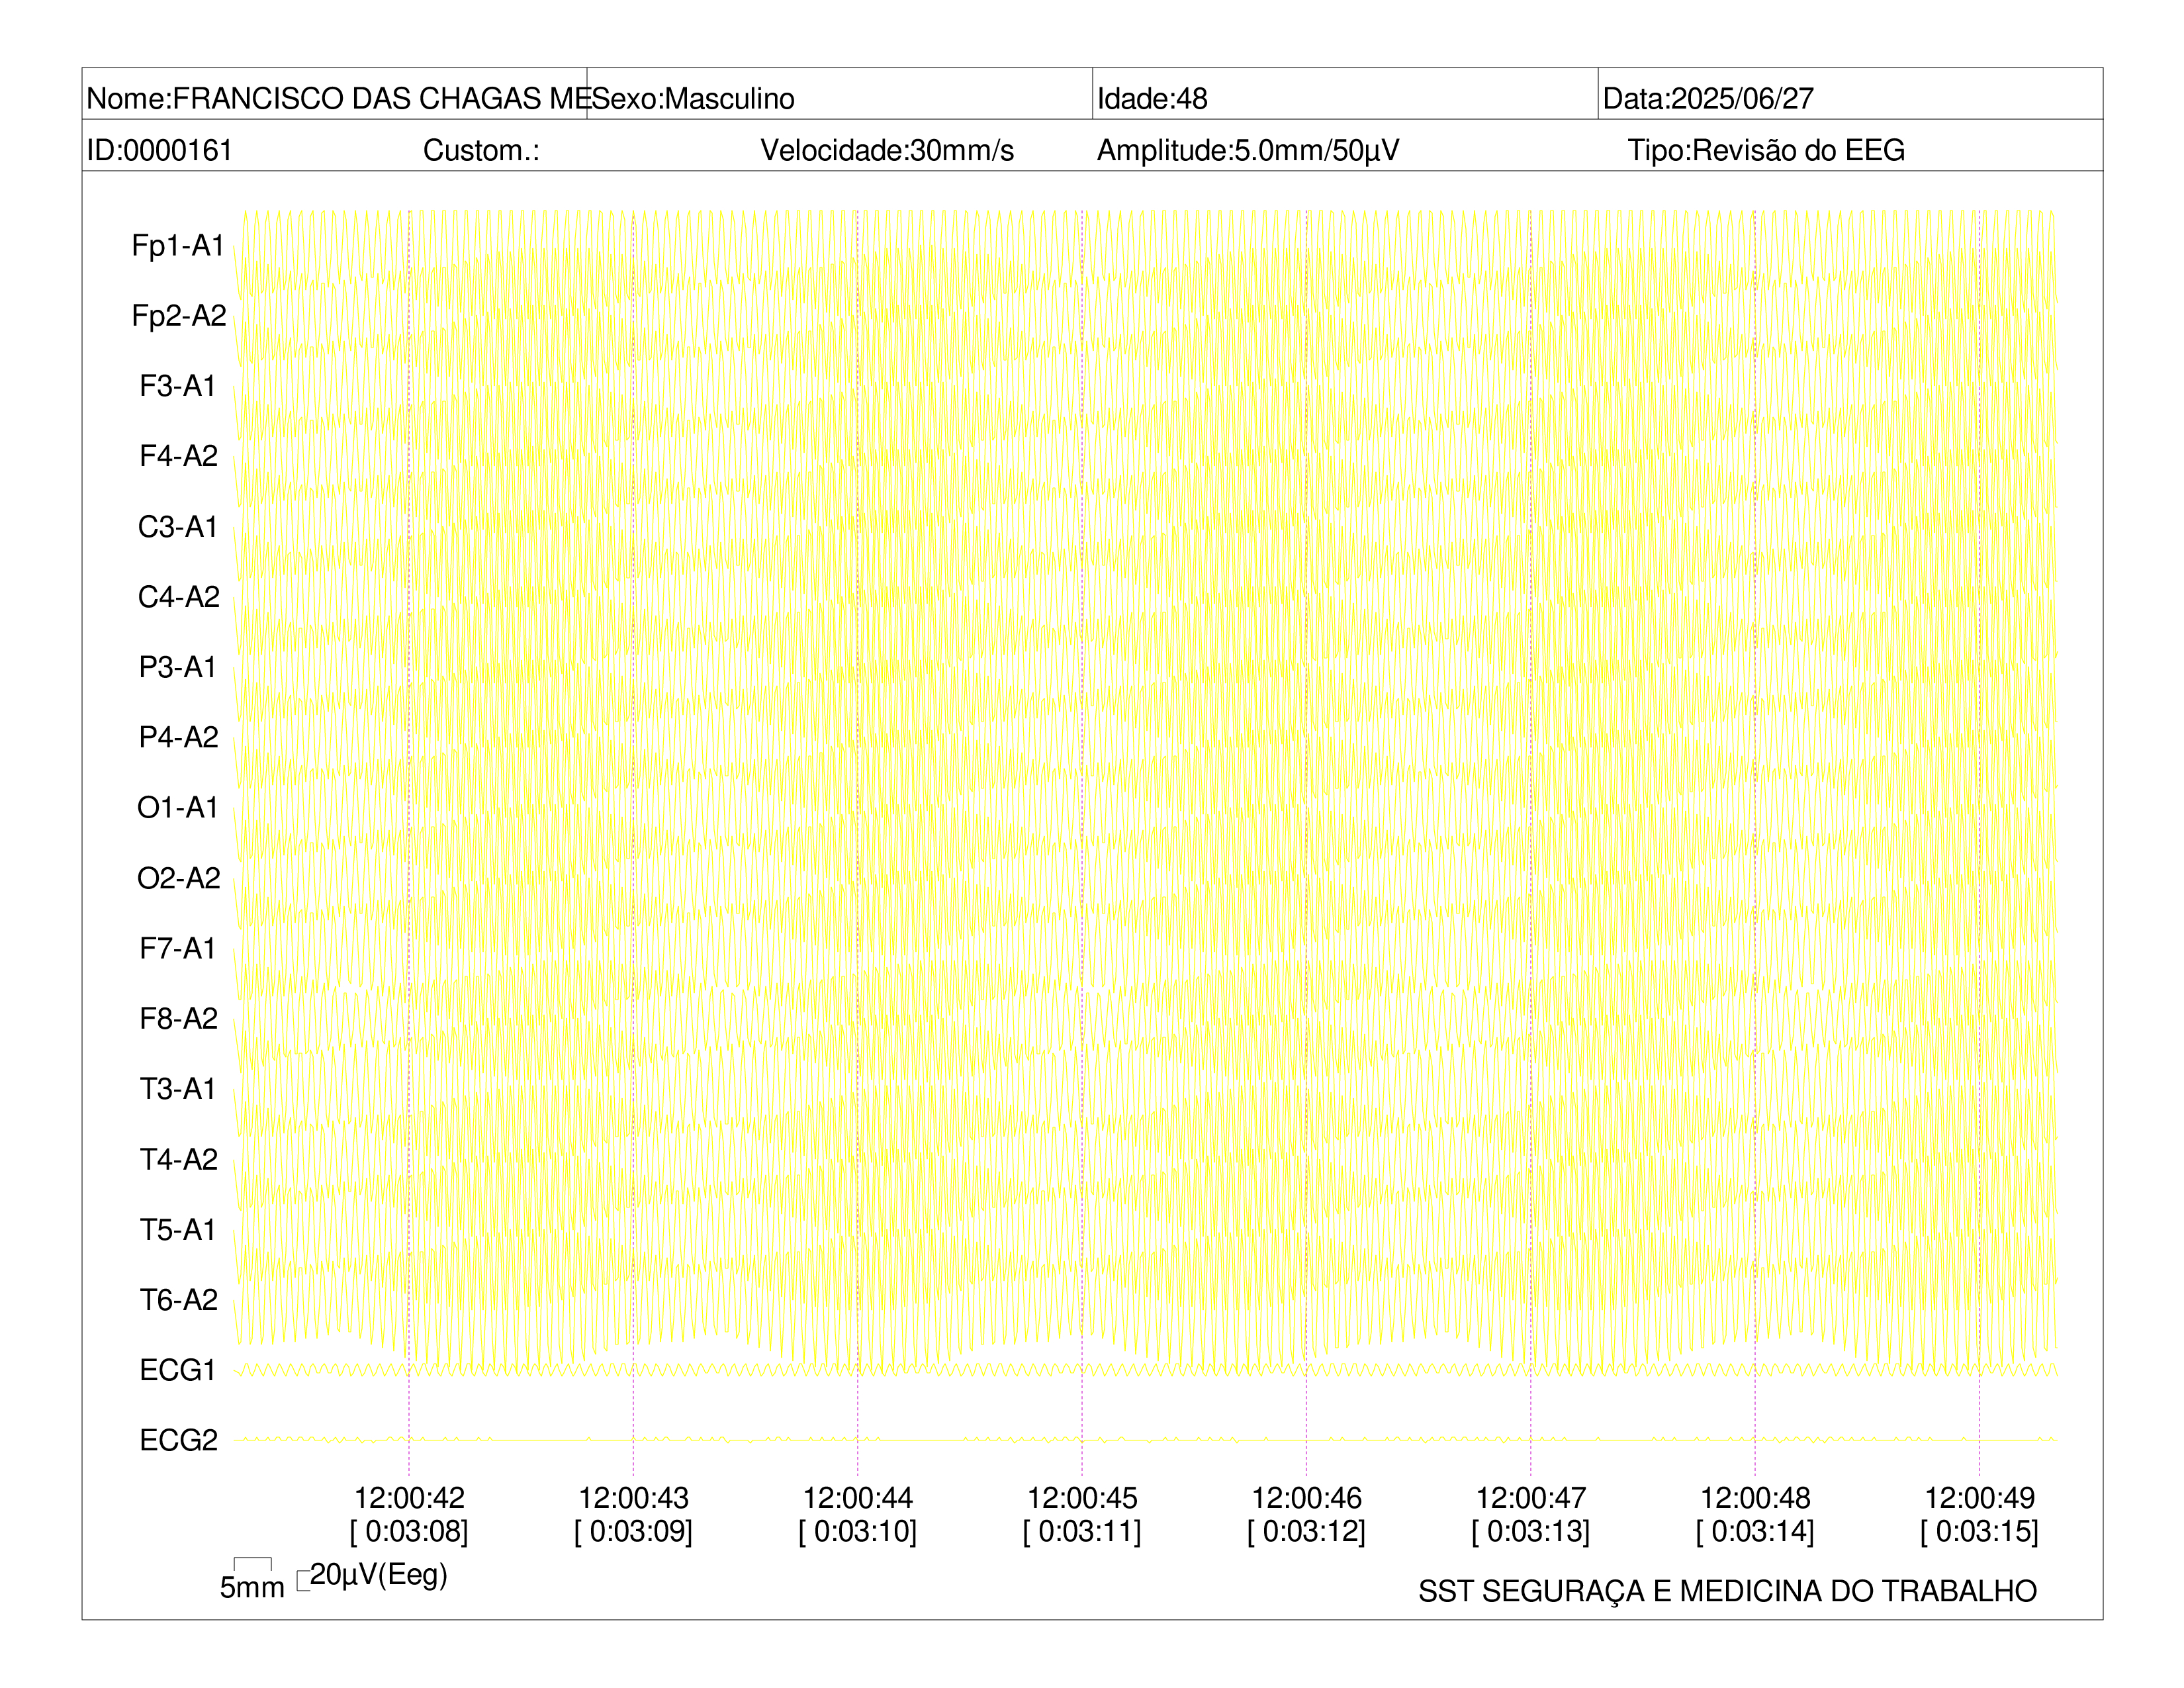The image size is (2184, 1688).
Task: Click the Tipo:Revisão do EEG label
Action: (x=1766, y=150)
